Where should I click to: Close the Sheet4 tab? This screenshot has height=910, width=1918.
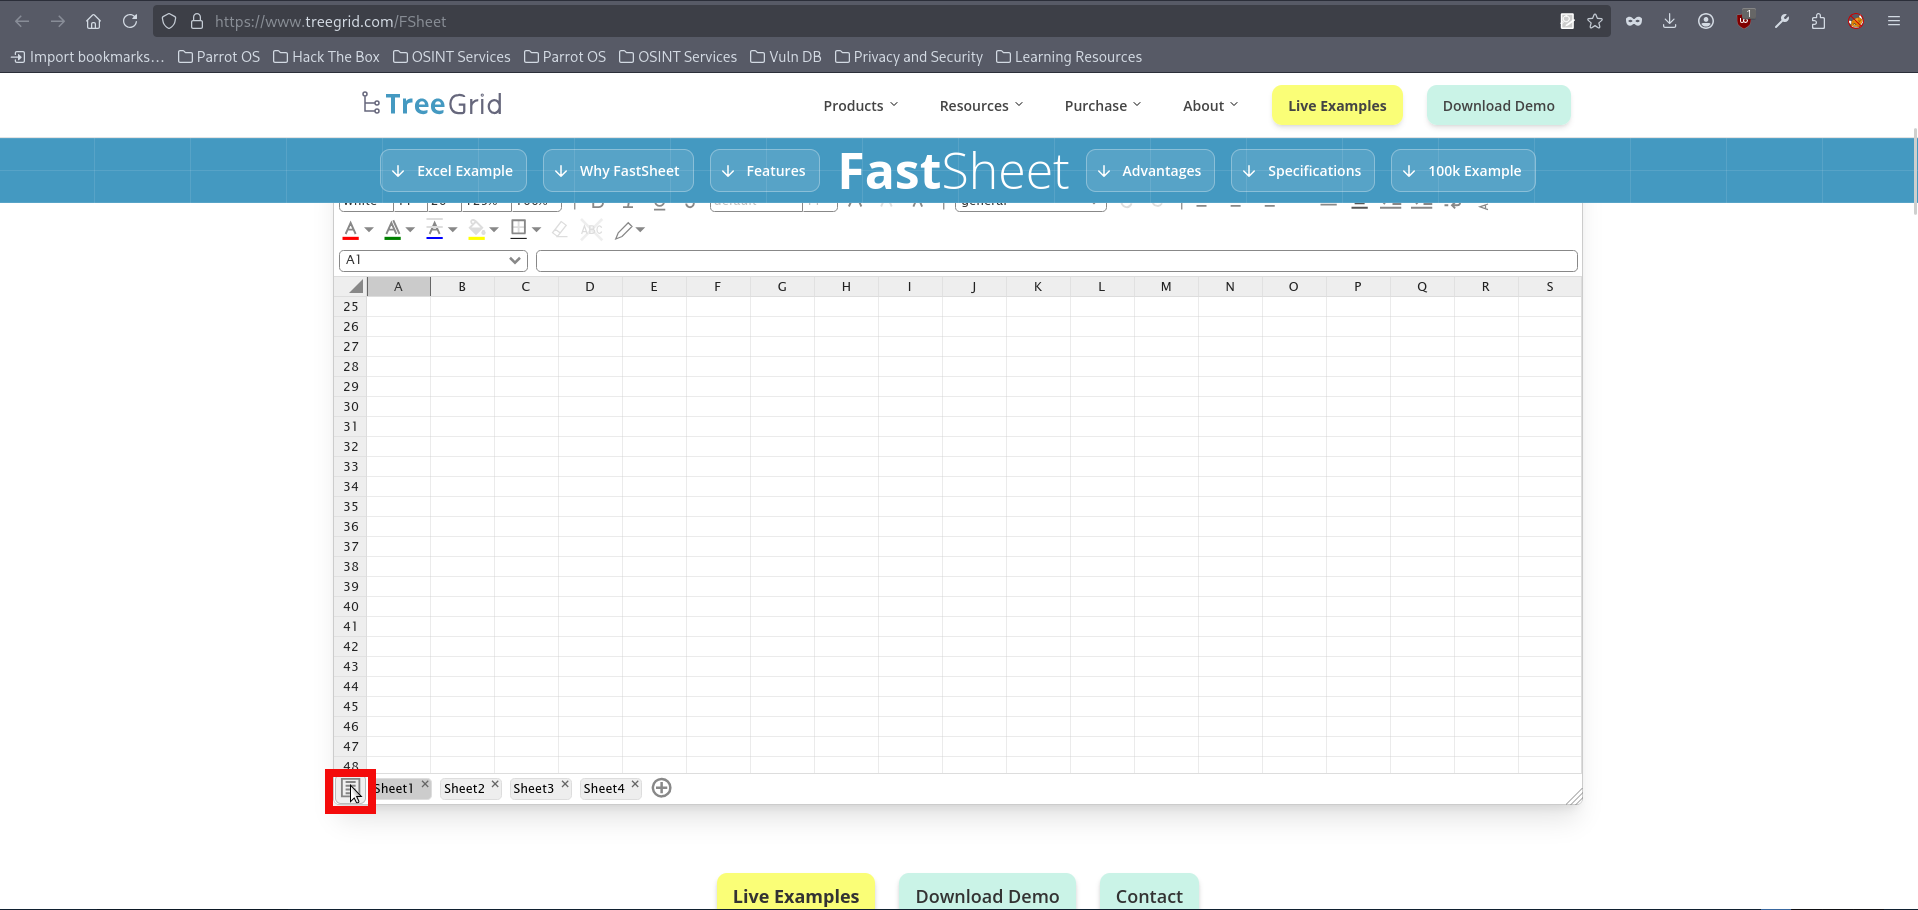(x=635, y=785)
